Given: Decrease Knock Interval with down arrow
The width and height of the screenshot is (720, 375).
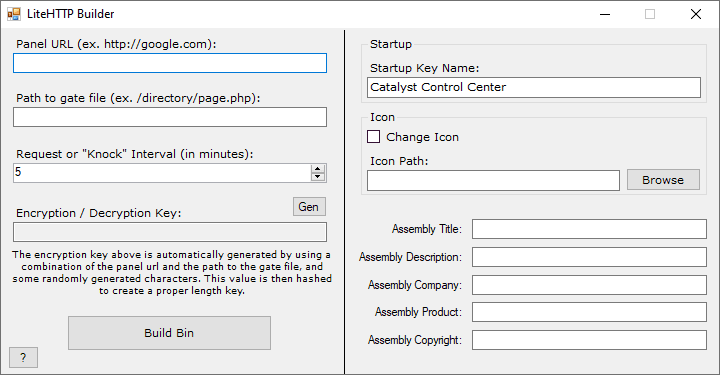Looking at the screenshot, I should click(x=318, y=177).
